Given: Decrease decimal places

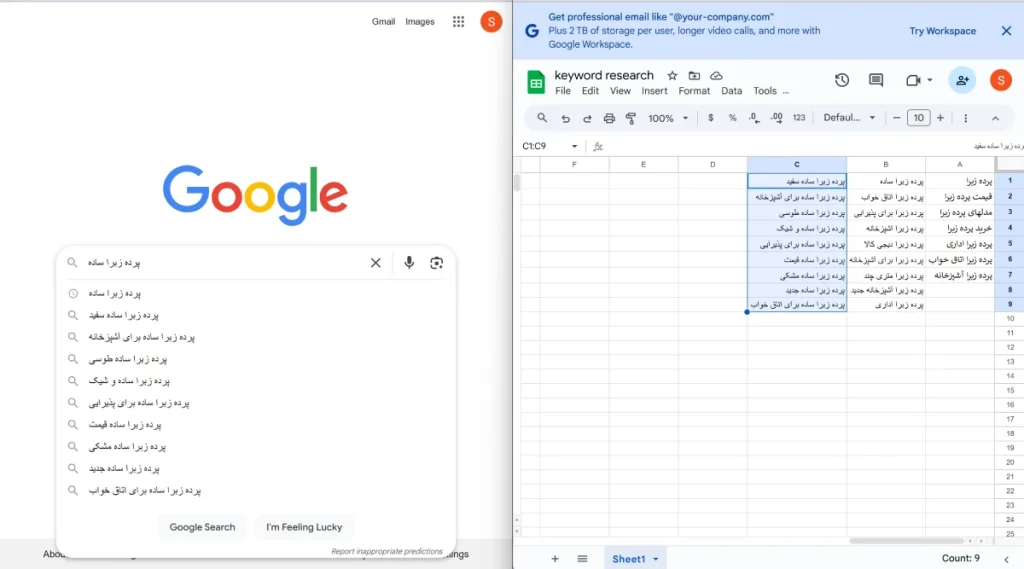Looking at the screenshot, I should tap(754, 118).
